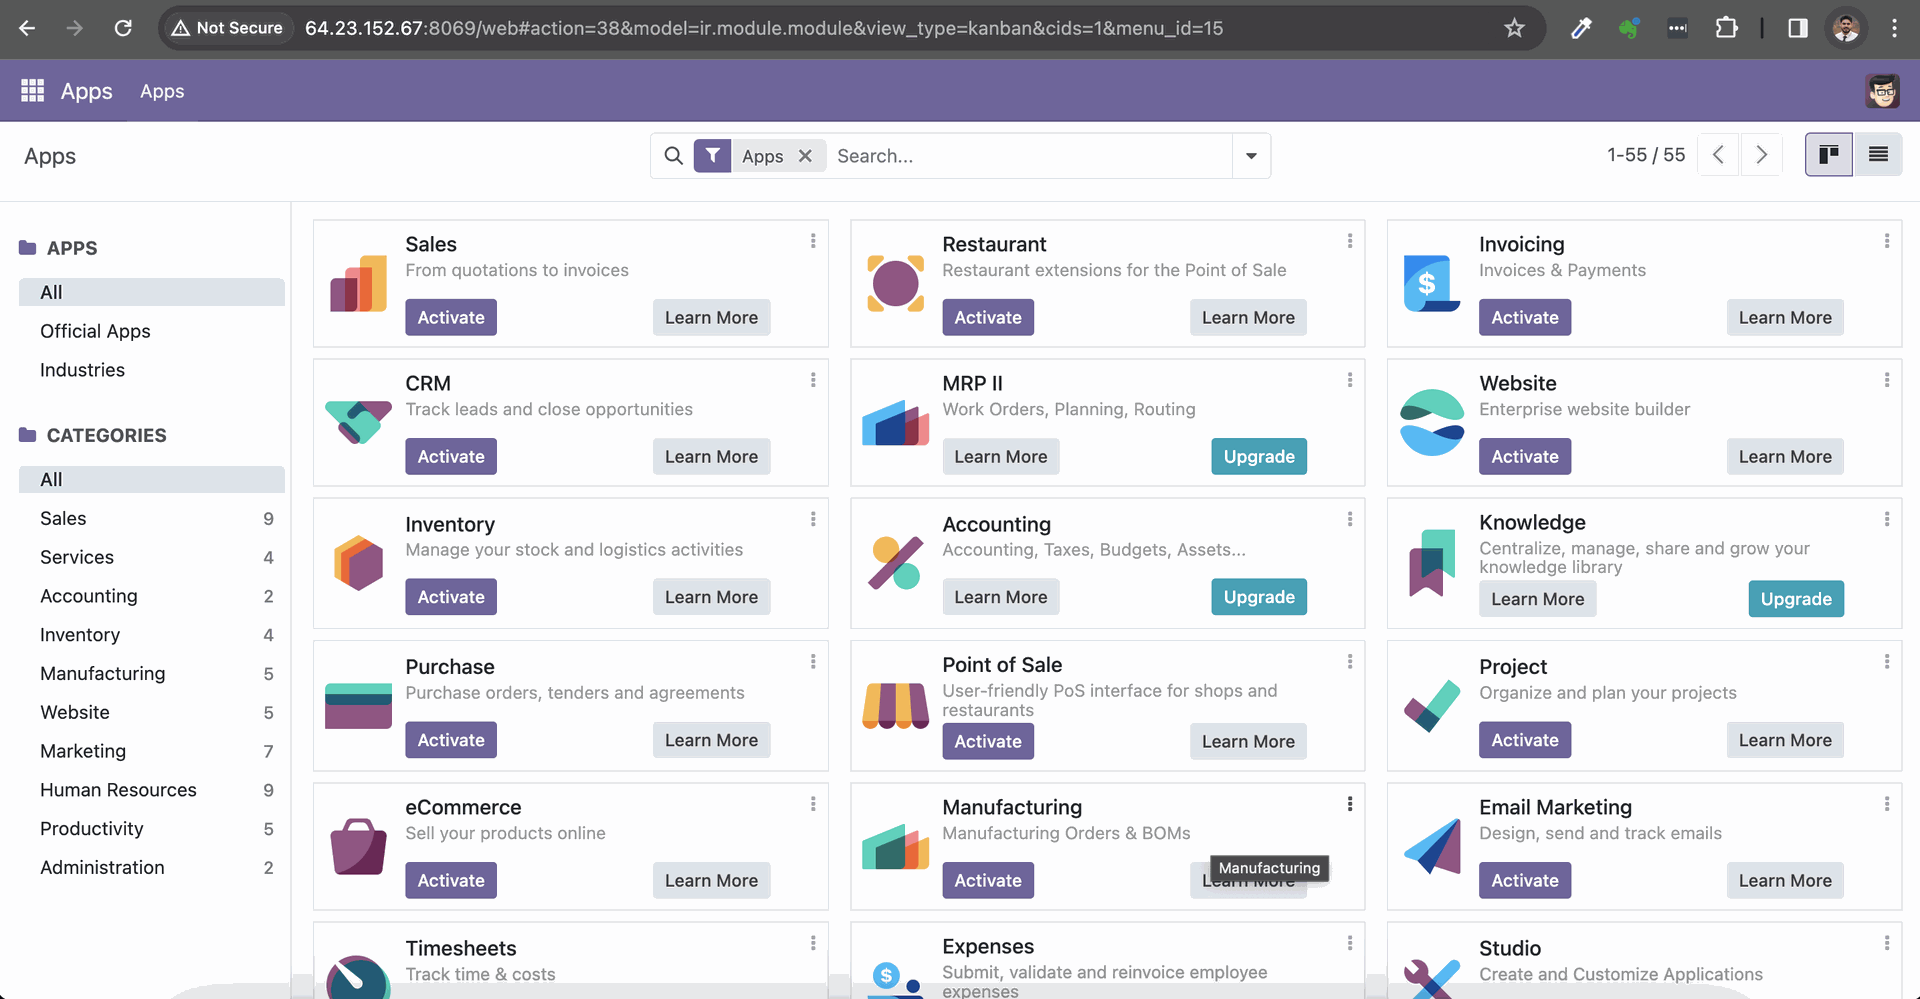This screenshot has height=999, width=1920.
Task: Click the Point of Sale awning icon
Action: pos(895,706)
